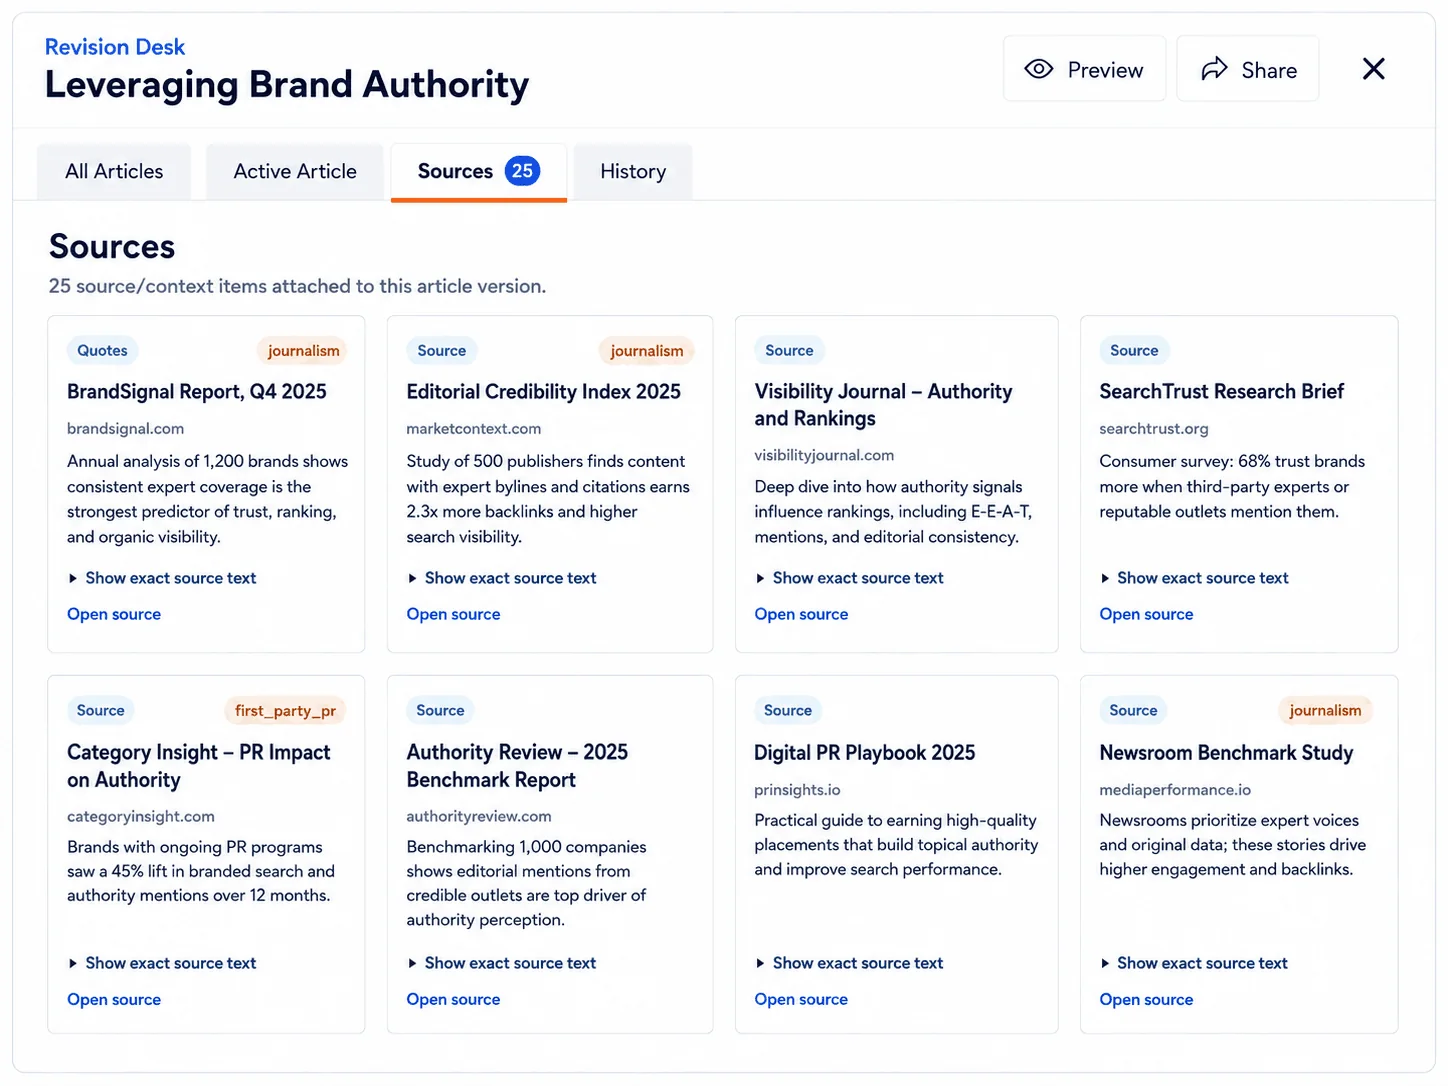
Task: Click the Quotes tag on BrandSignal card
Action: [102, 351]
